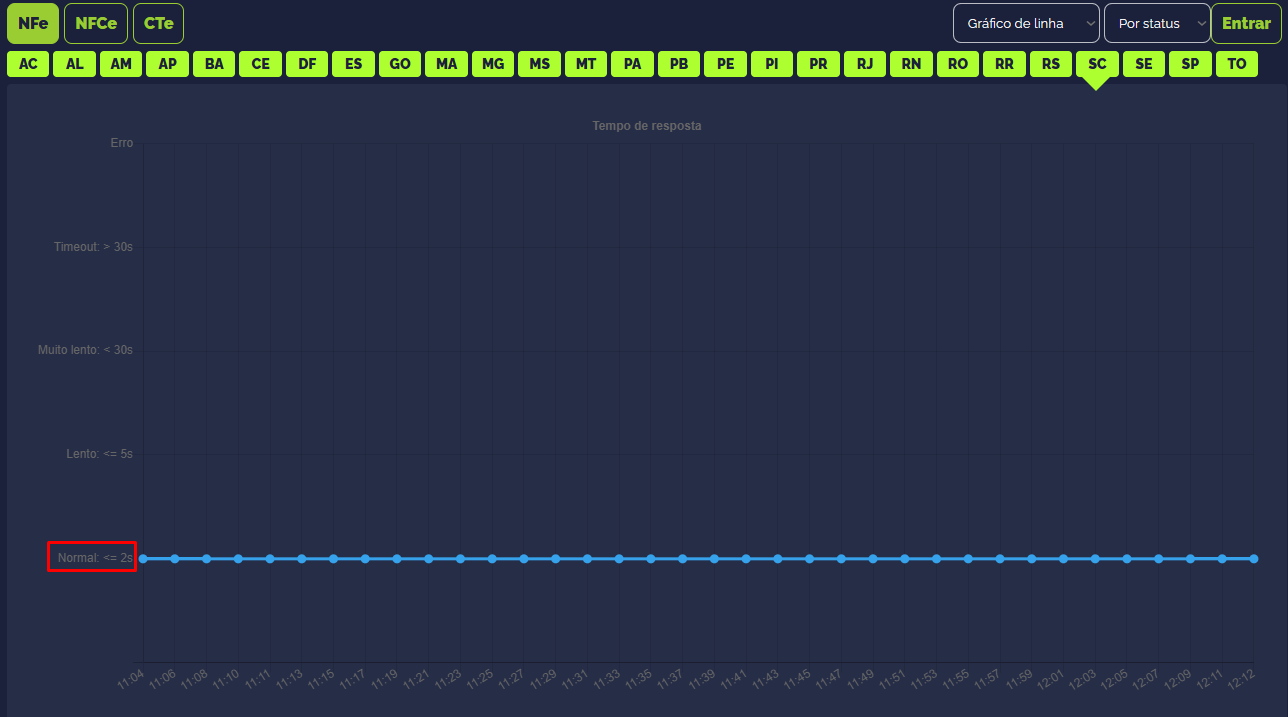
Task: Pick the MG state button
Action: (x=493, y=64)
